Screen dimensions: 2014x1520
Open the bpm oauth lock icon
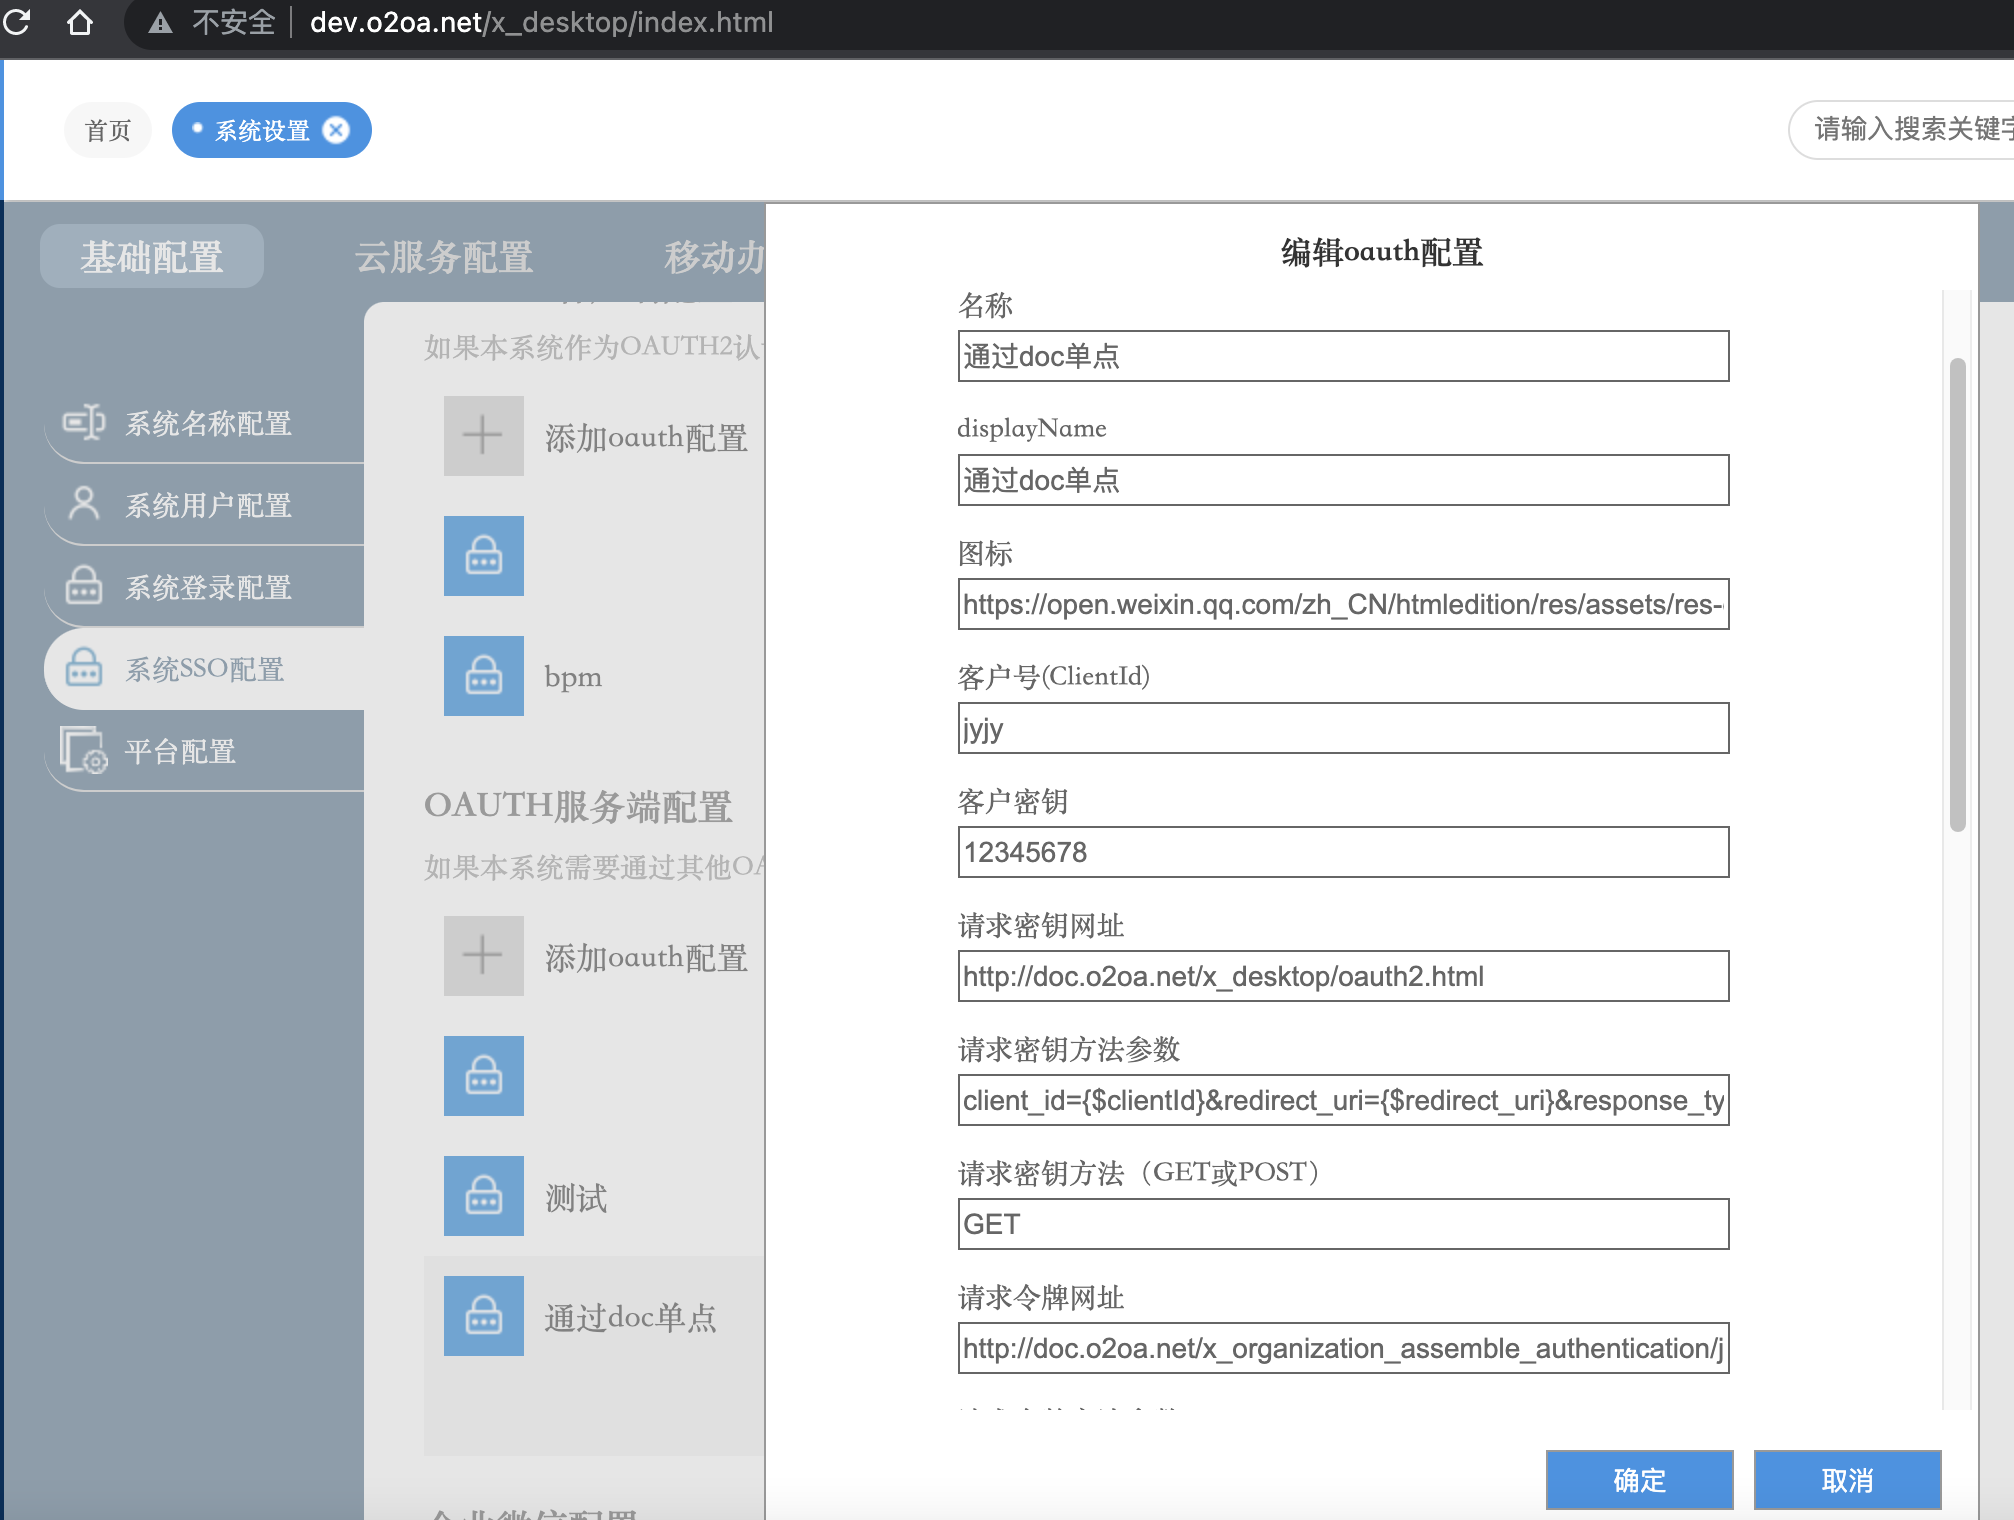(x=483, y=676)
